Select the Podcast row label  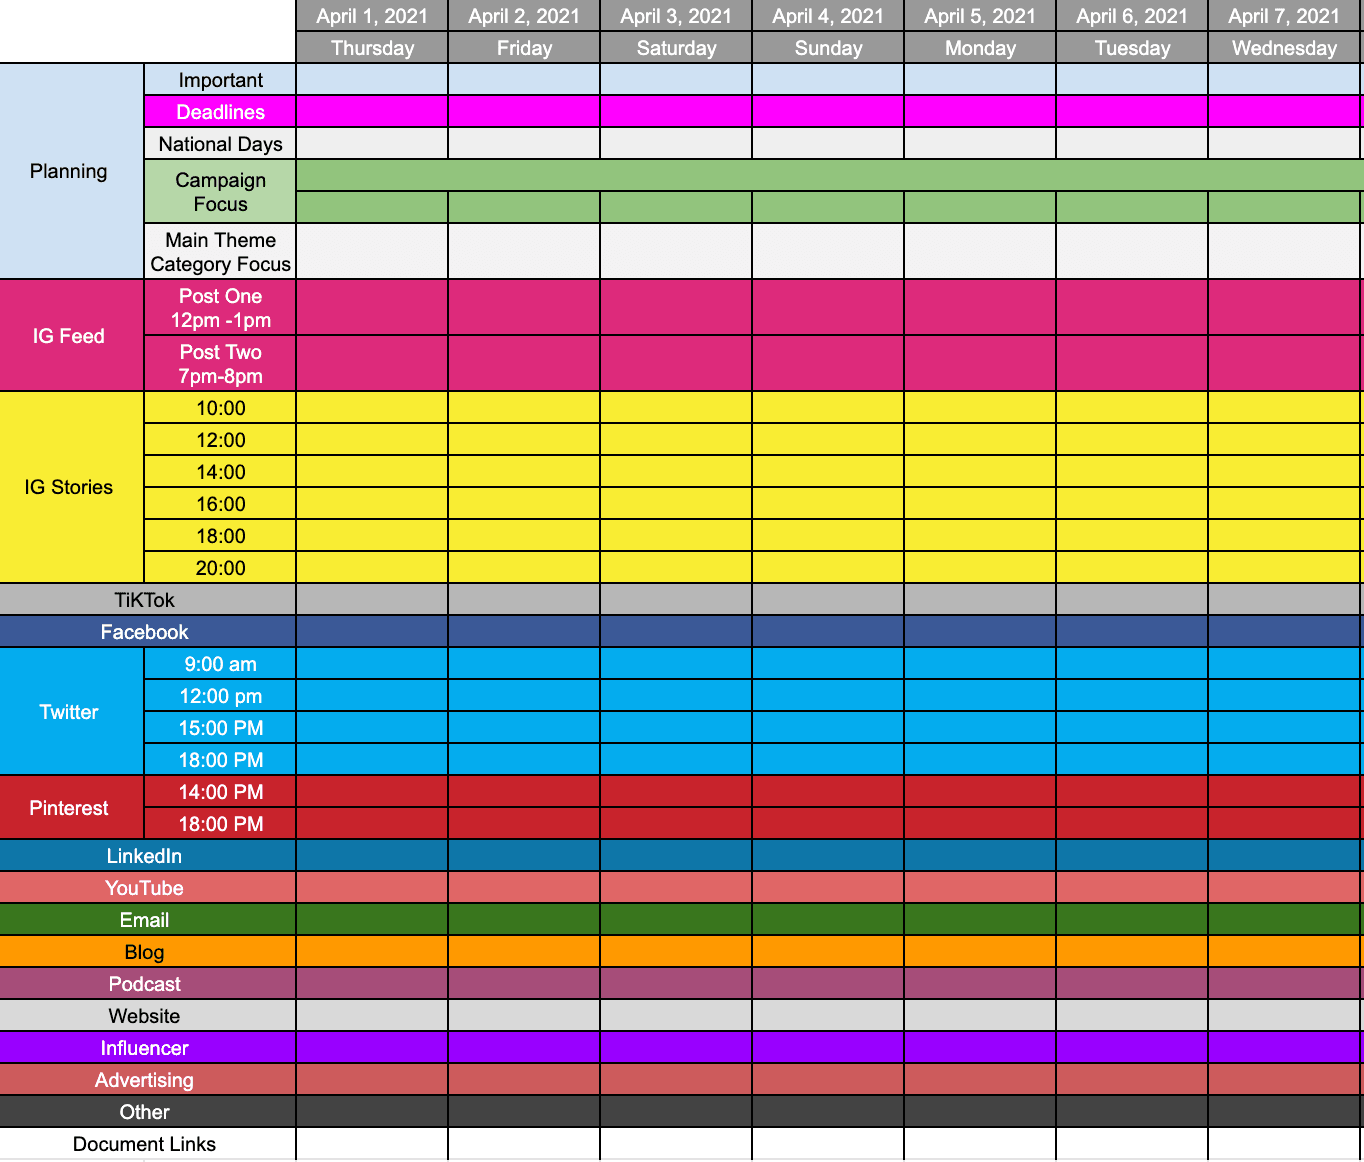tap(147, 983)
